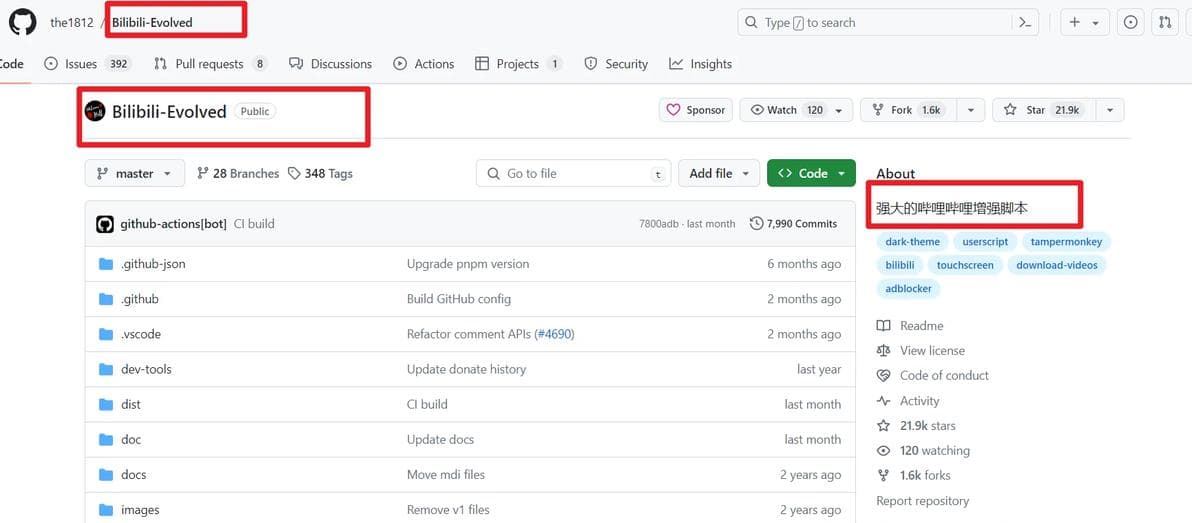
Task: Expand the create-new plus caret
Action: coord(1095,23)
